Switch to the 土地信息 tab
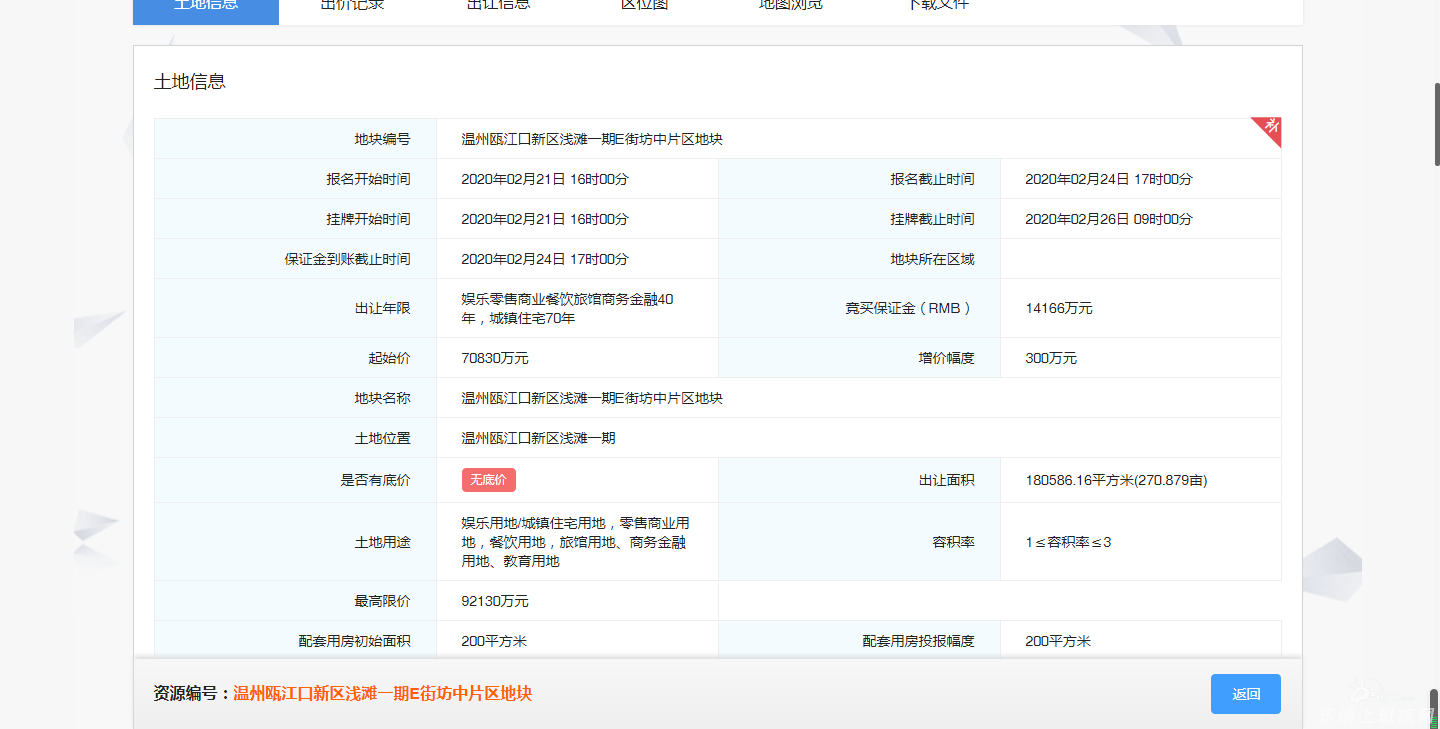The width and height of the screenshot is (1440, 729). point(206,8)
